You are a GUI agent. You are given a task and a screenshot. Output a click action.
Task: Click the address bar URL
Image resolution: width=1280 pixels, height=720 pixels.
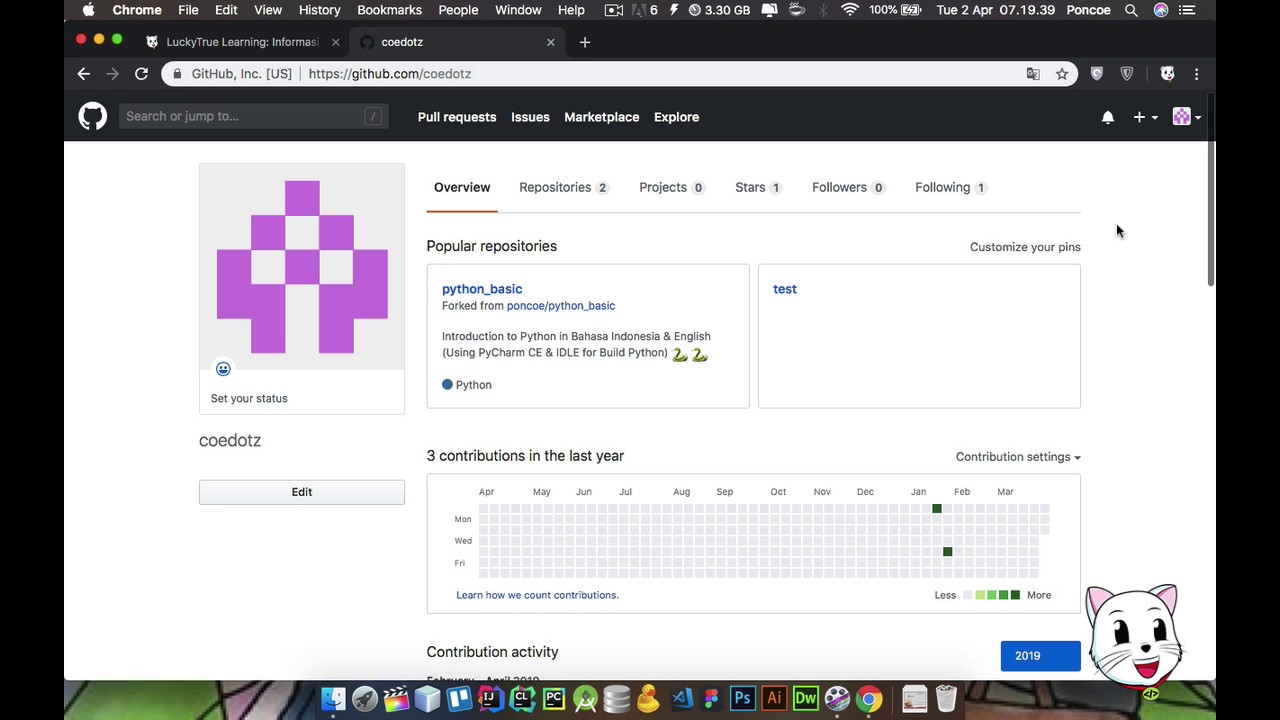pos(390,74)
